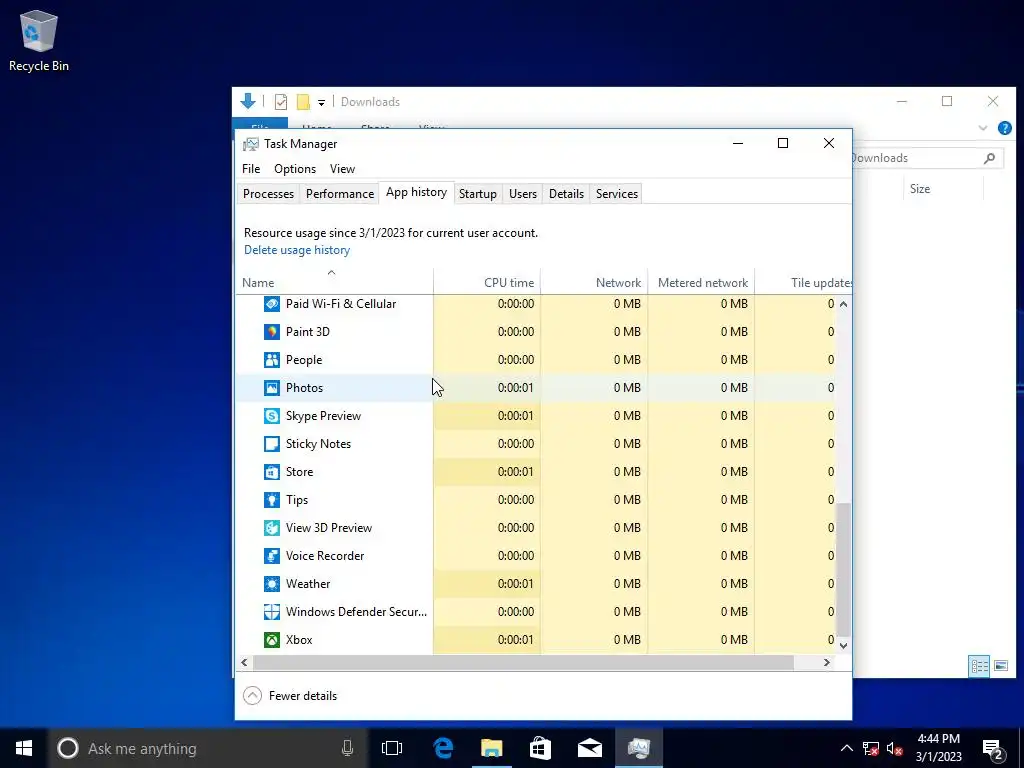Screen dimensions: 1024x768
Task: Click the Delete usage history link
Action: pos(297,250)
